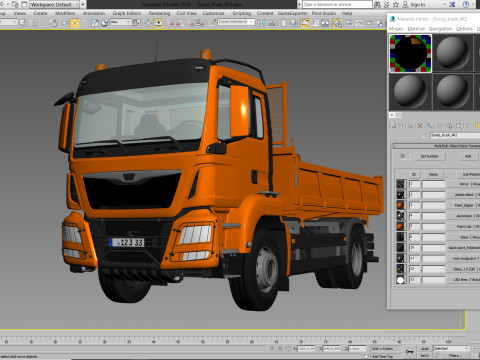Click the Help question mark icon
Screen dimensions: 480x360
pos(466,4)
